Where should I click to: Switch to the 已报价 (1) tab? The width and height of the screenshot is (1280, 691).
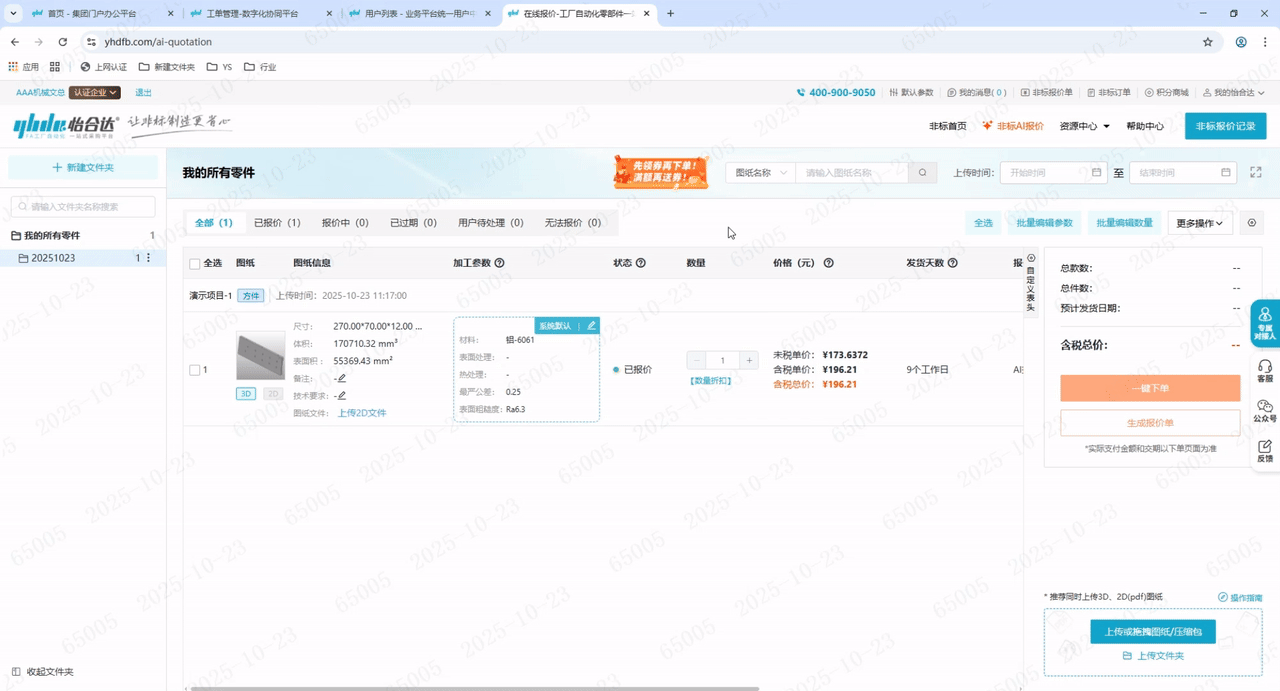click(x=277, y=223)
